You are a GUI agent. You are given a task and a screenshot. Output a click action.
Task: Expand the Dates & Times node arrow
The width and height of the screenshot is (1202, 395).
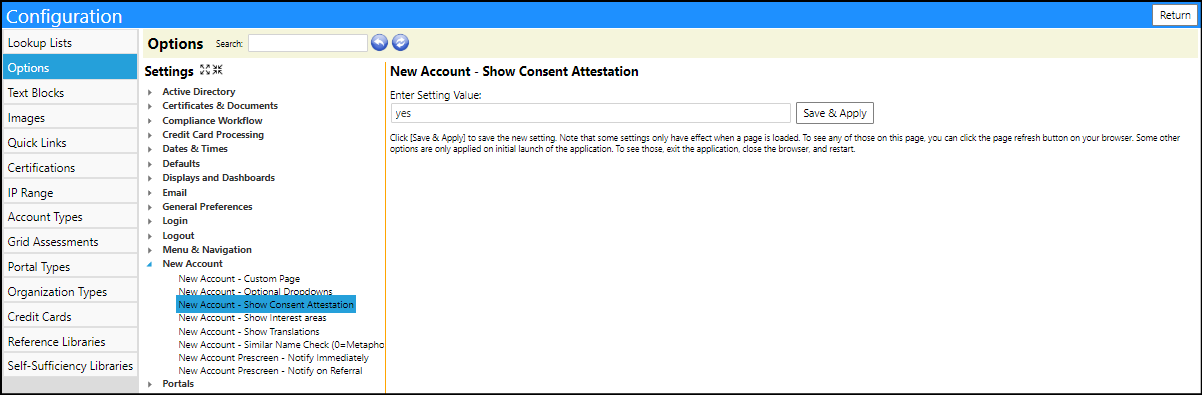[x=150, y=149]
